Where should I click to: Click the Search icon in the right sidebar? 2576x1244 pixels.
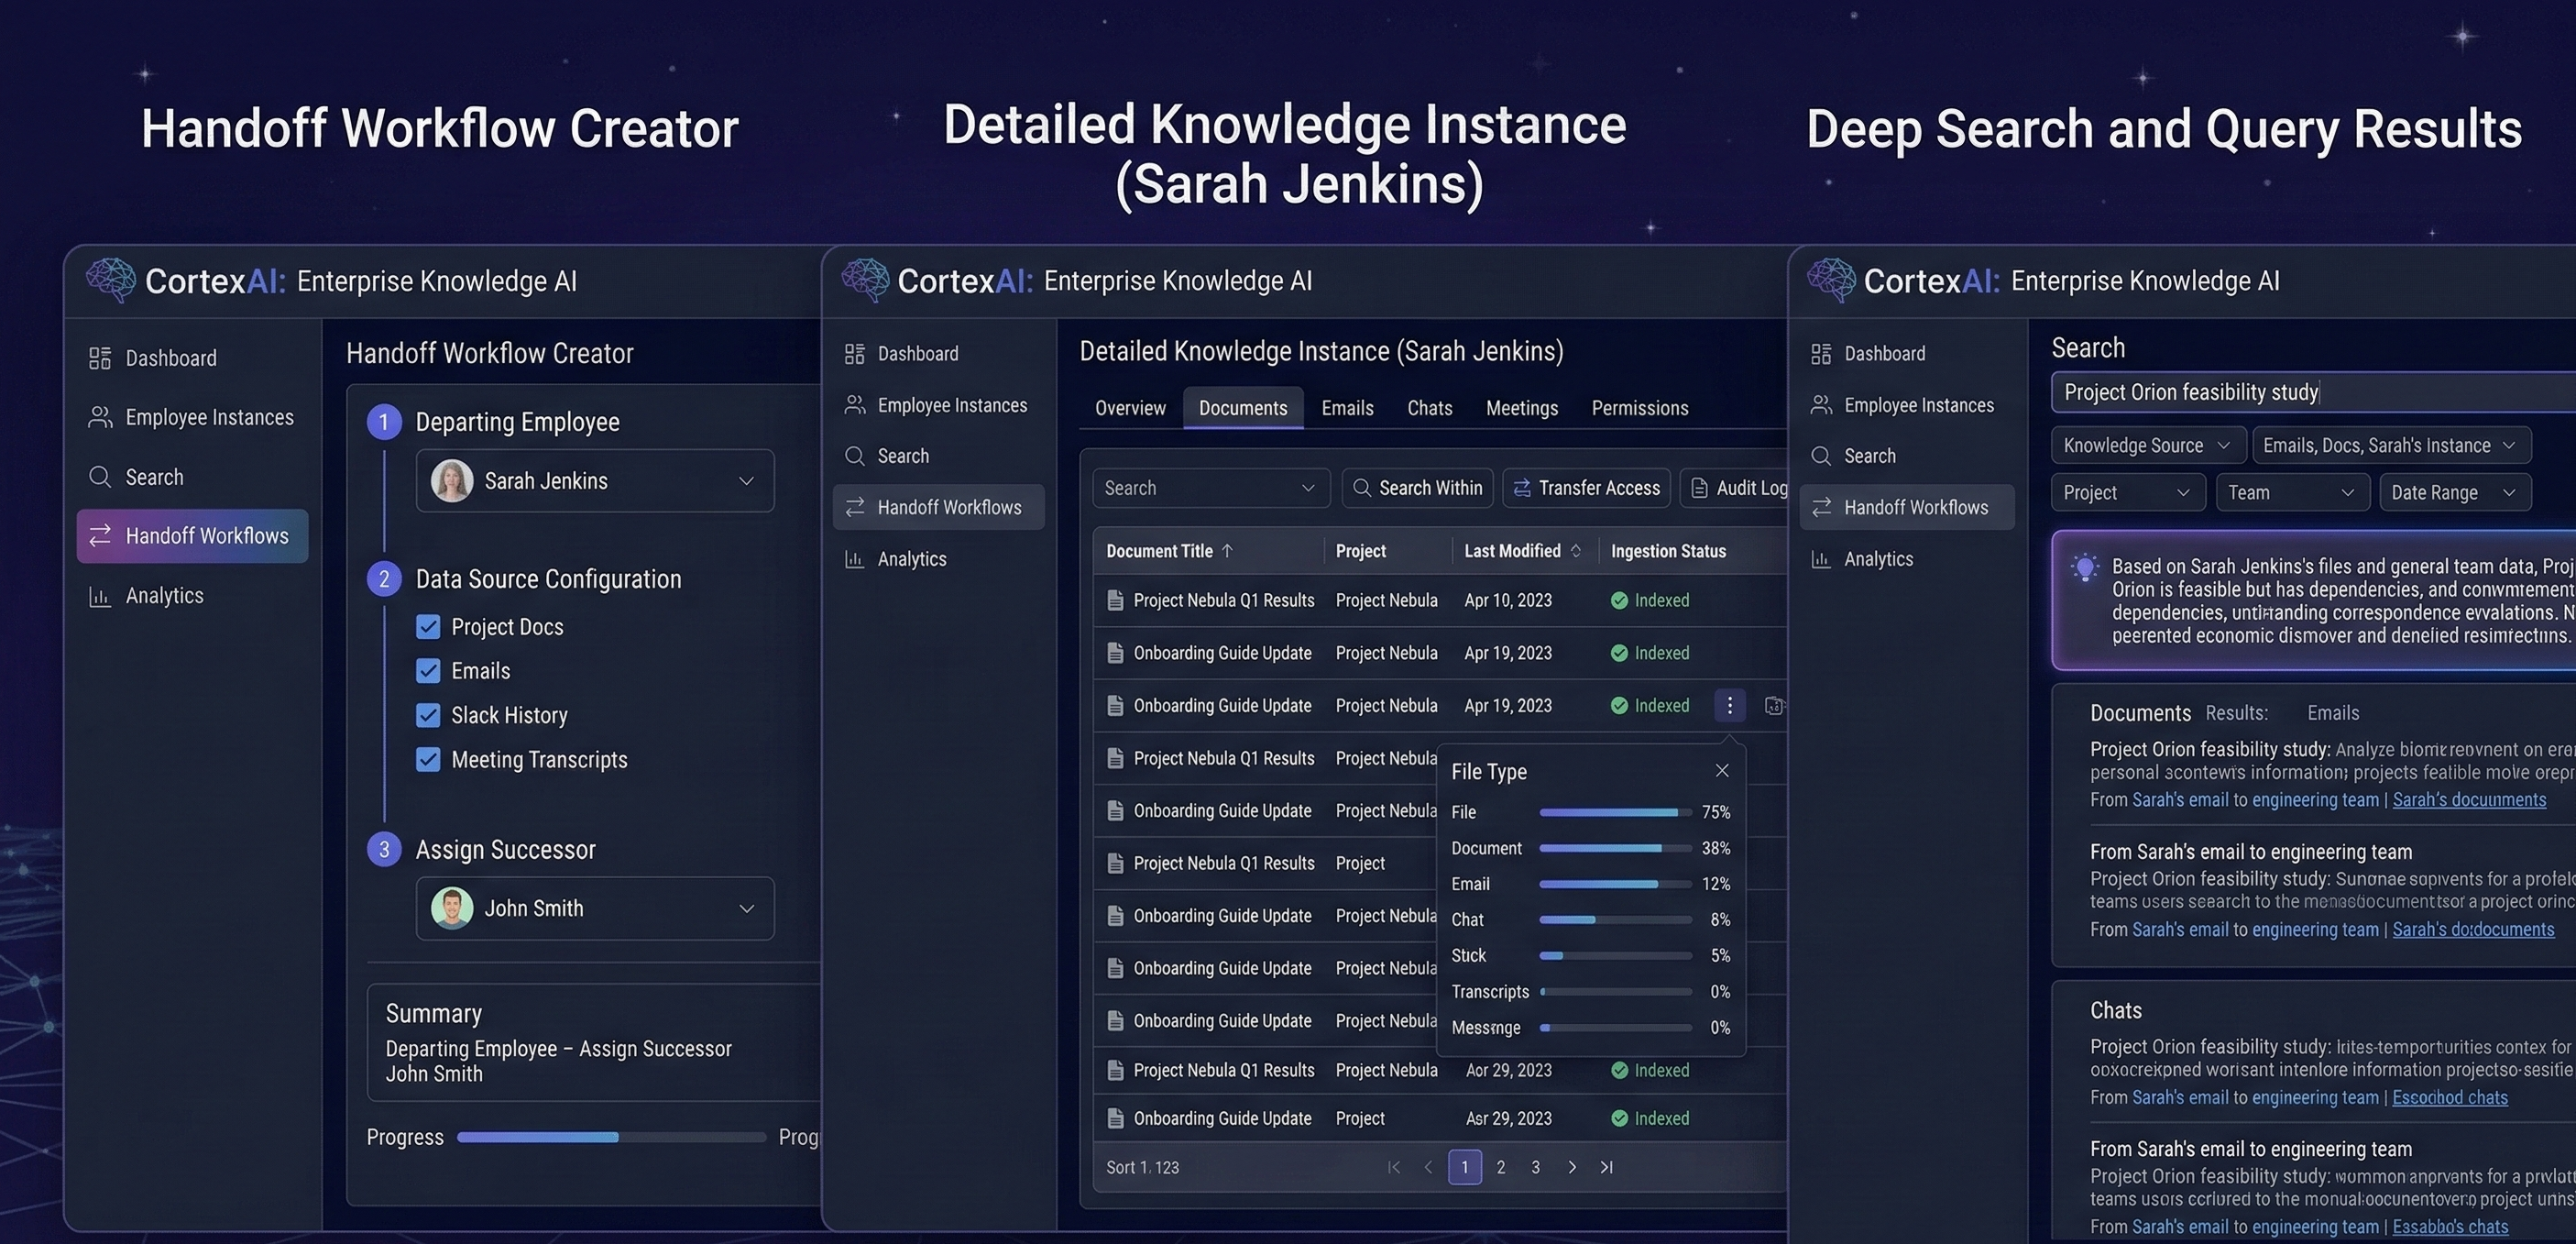point(1822,455)
